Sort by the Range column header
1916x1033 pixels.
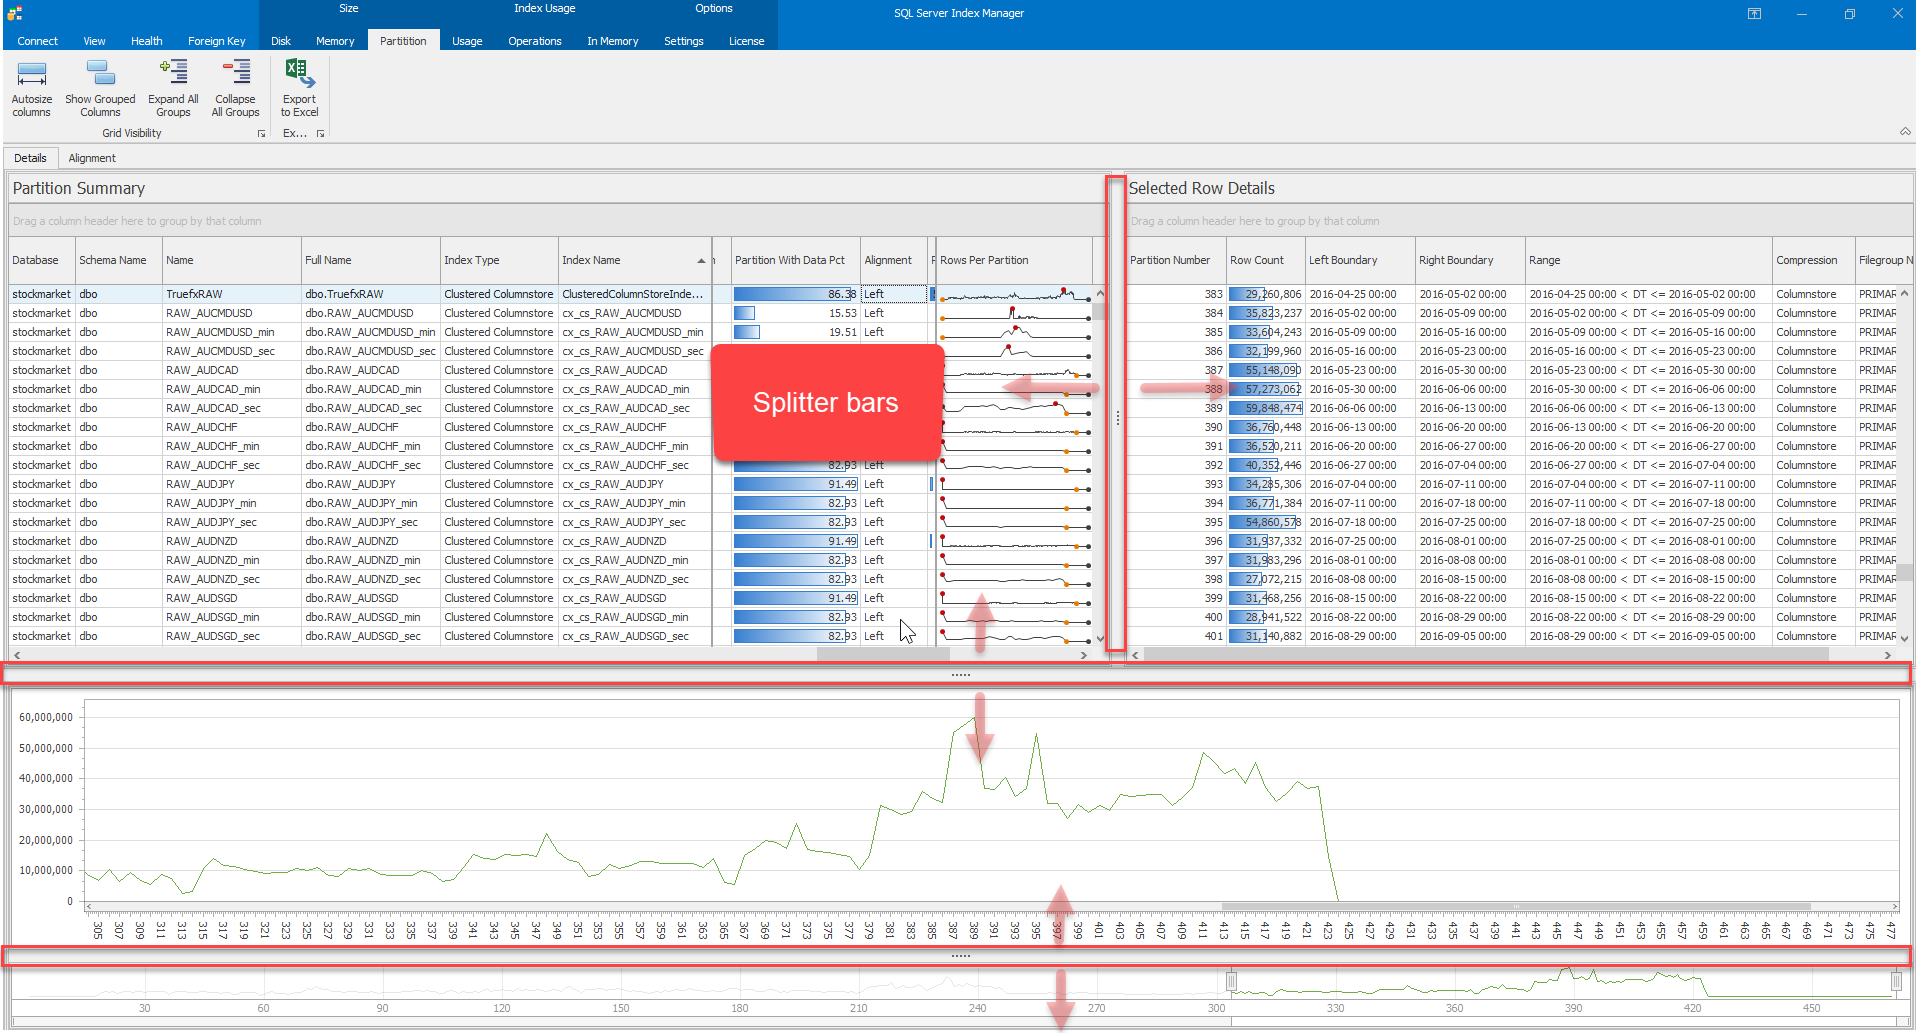tap(1649, 260)
